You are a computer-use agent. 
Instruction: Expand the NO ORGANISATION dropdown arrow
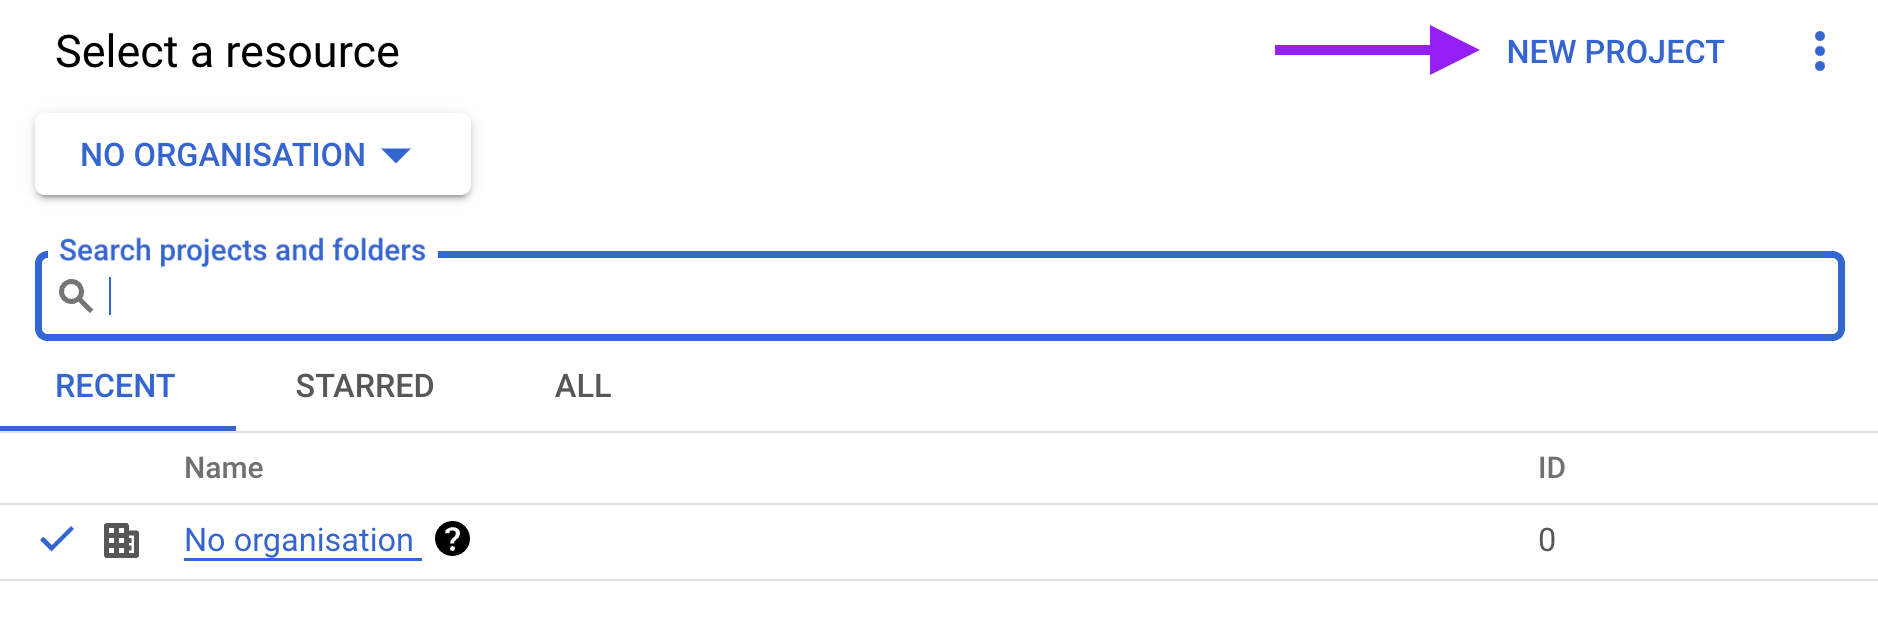point(396,155)
